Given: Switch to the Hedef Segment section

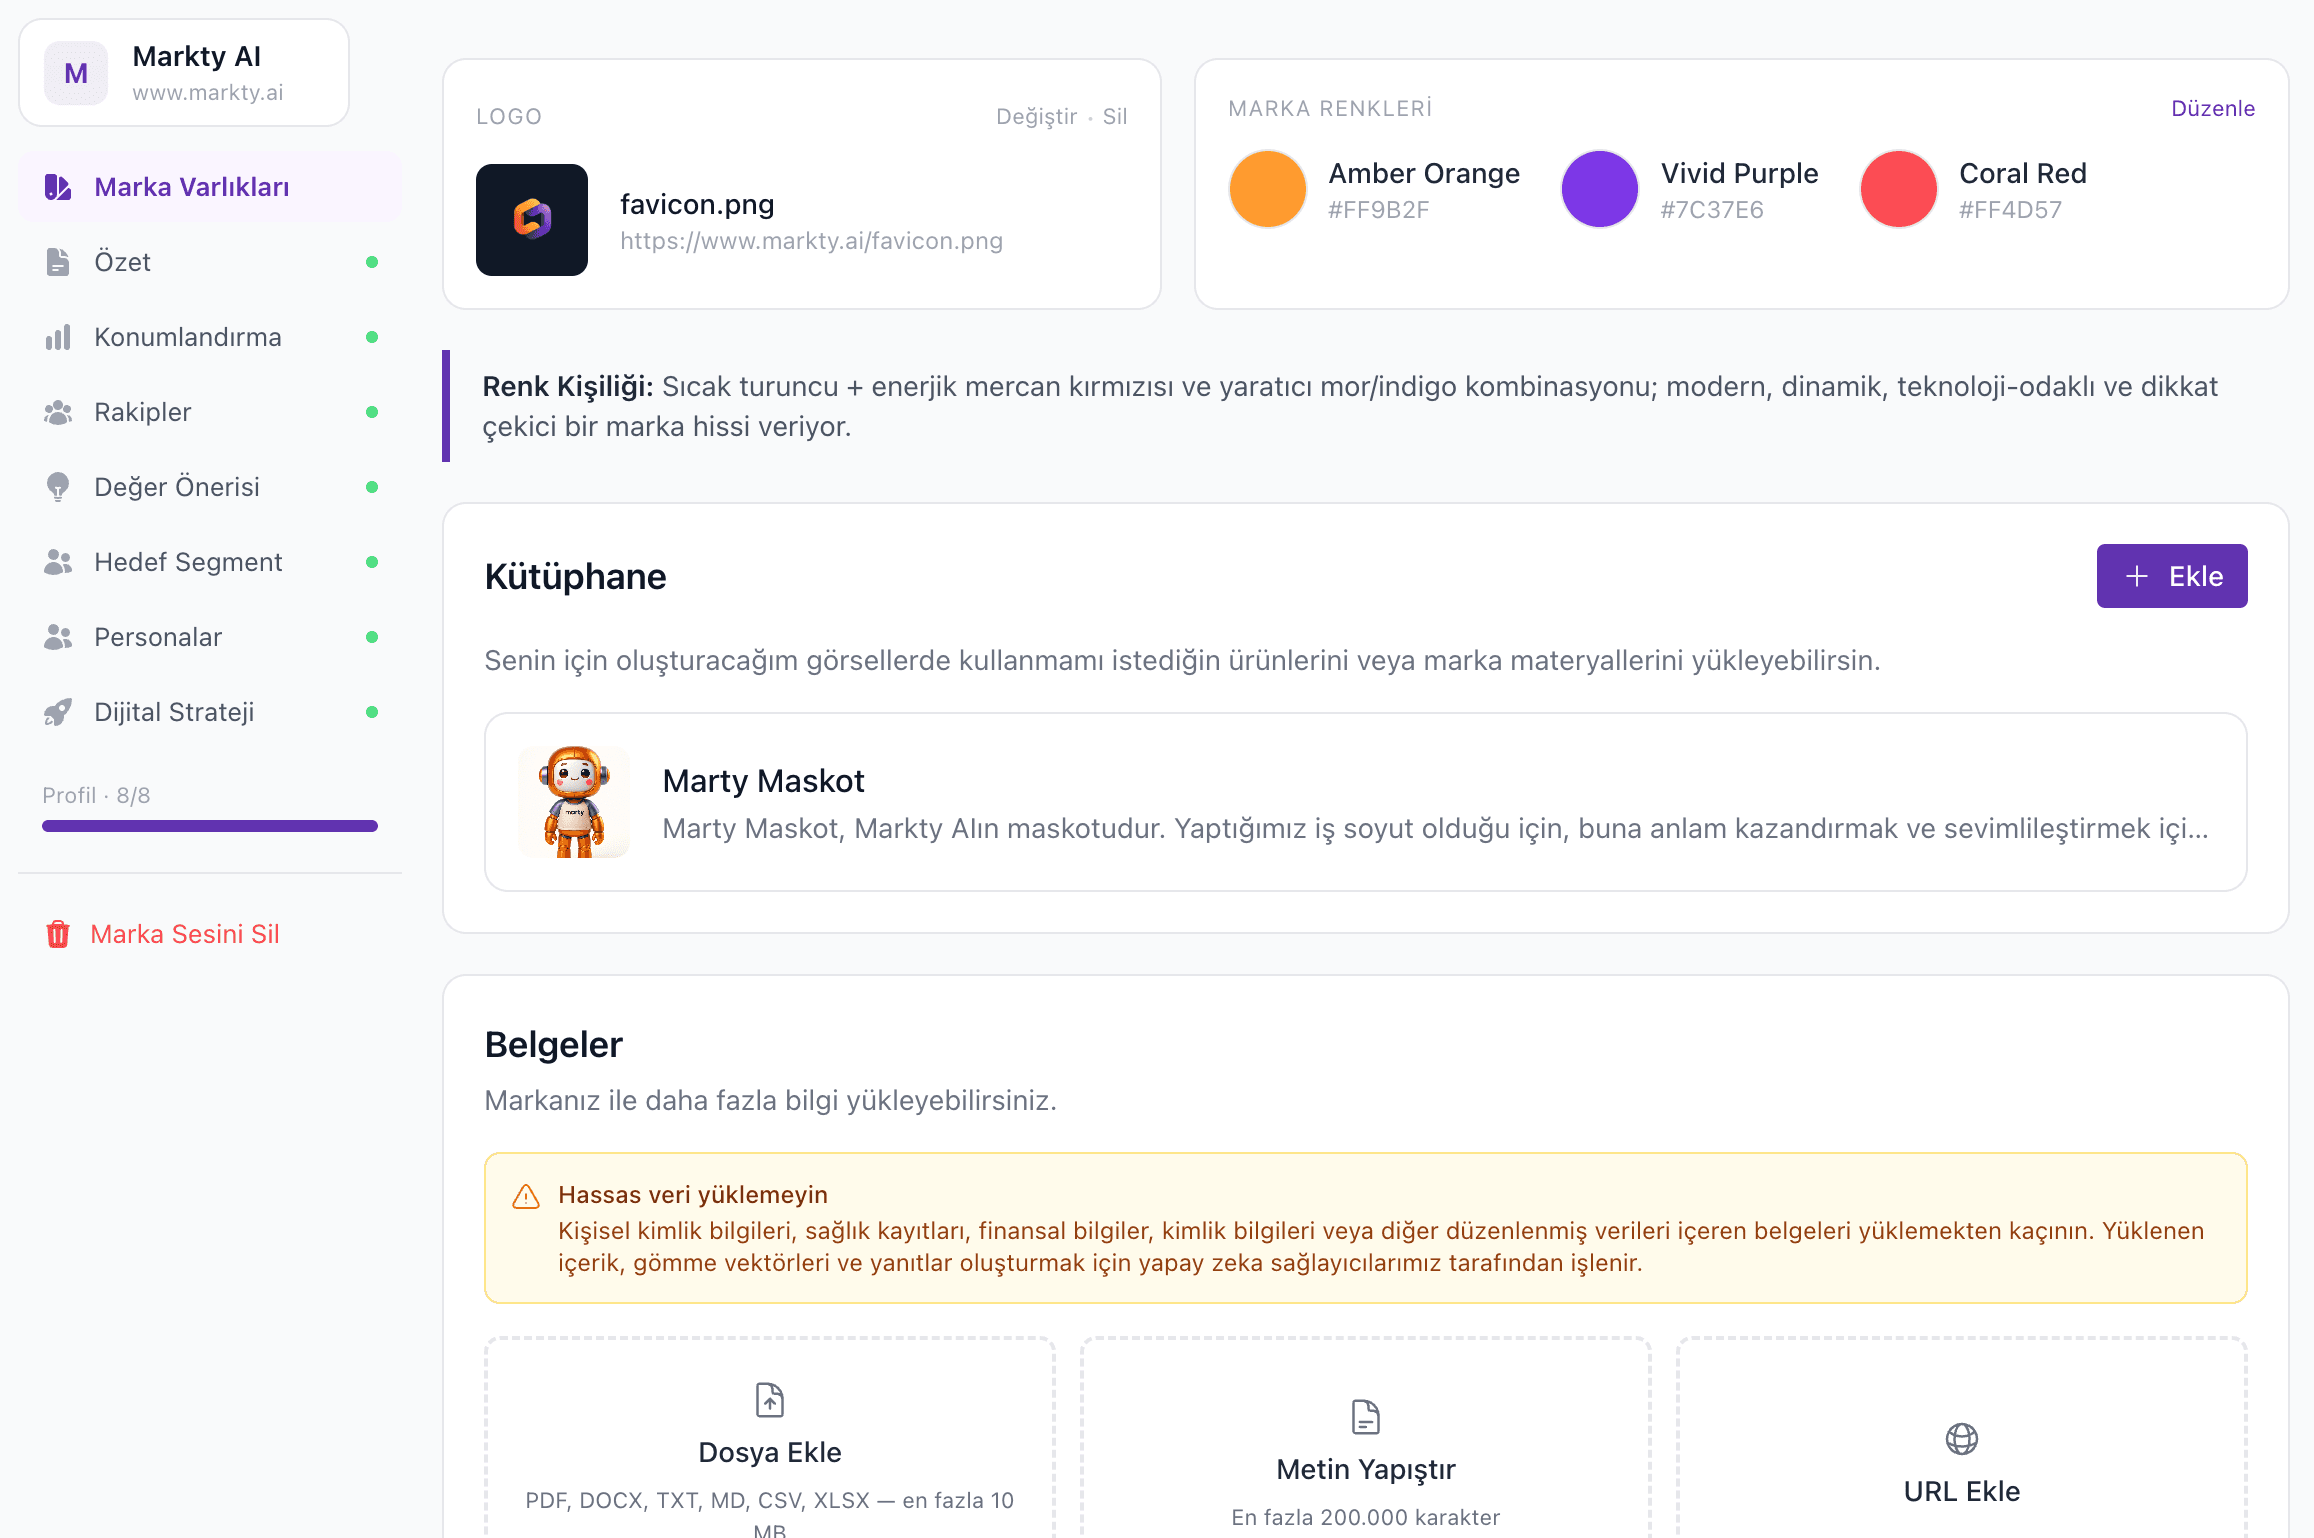Looking at the screenshot, I should (188, 562).
